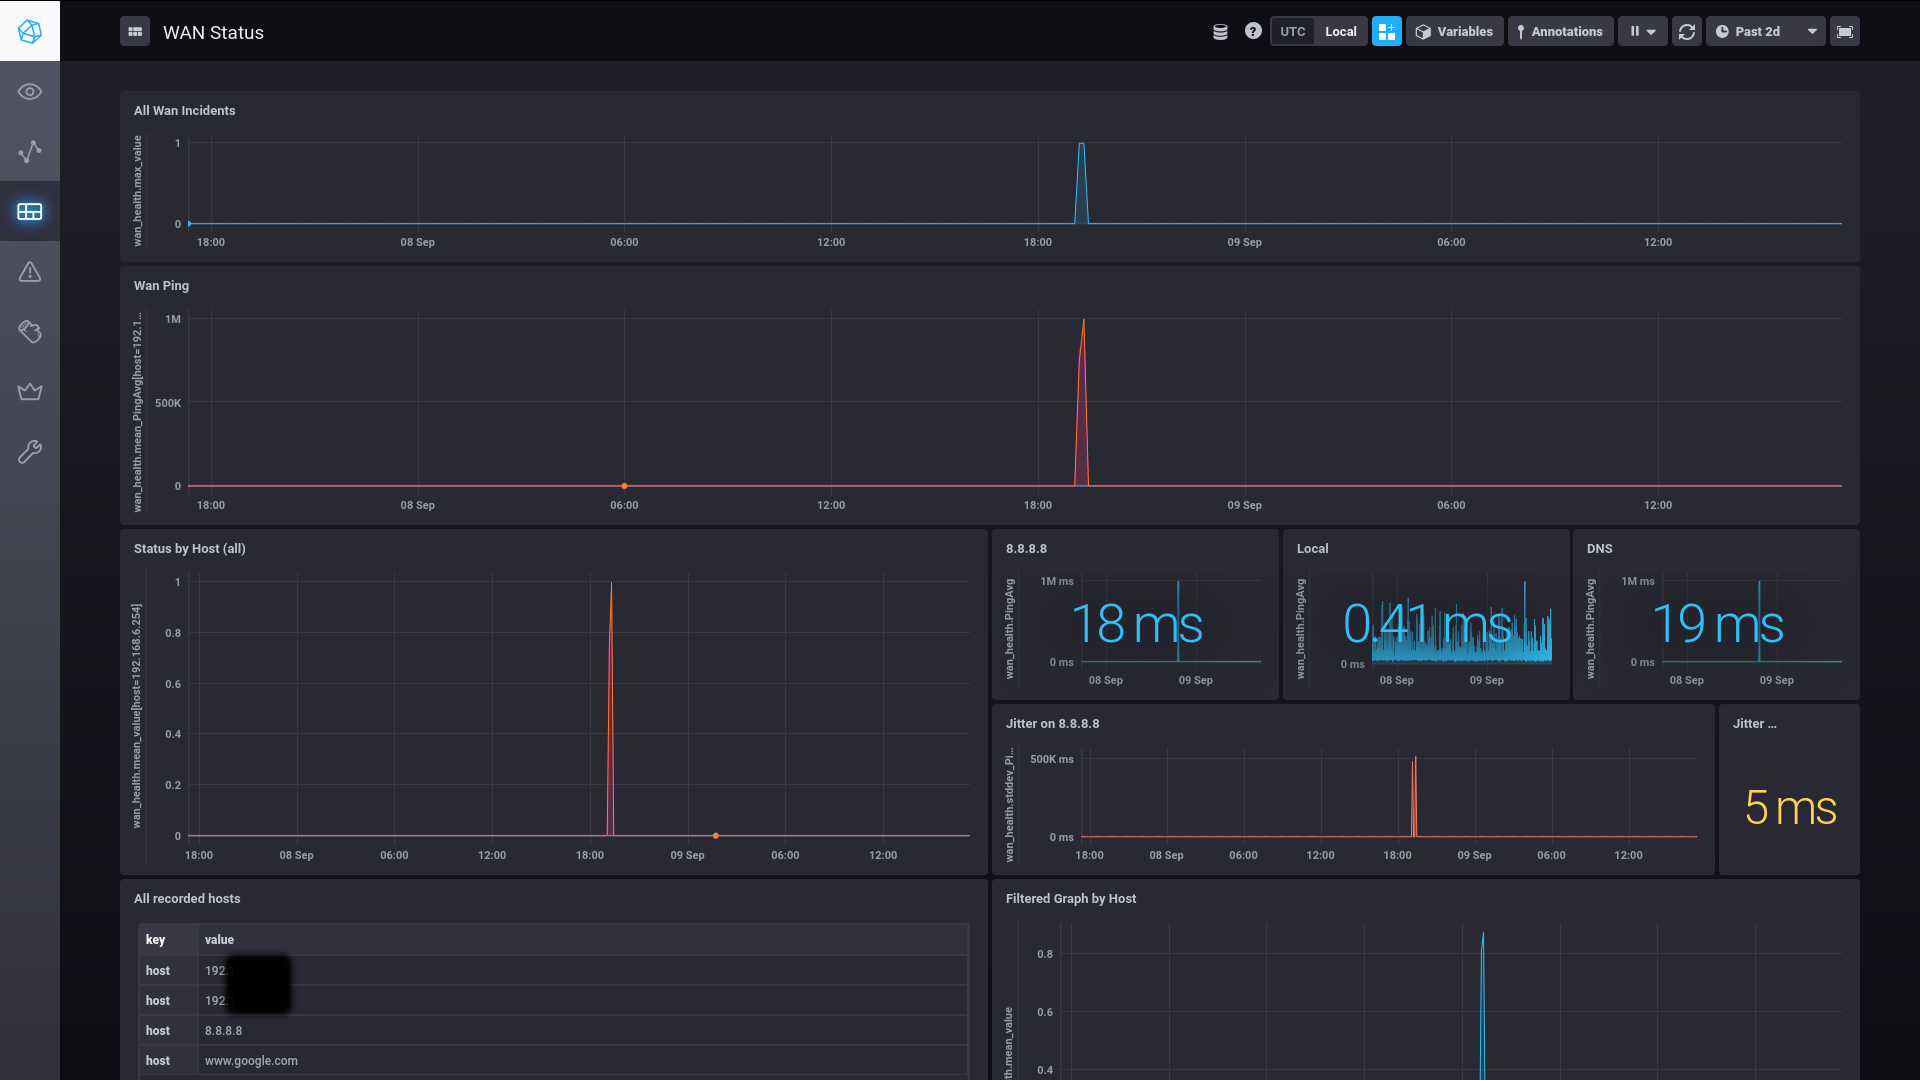Switch timezone to UTC
This screenshot has height=1080, width=1920.
click(1293, 32)
